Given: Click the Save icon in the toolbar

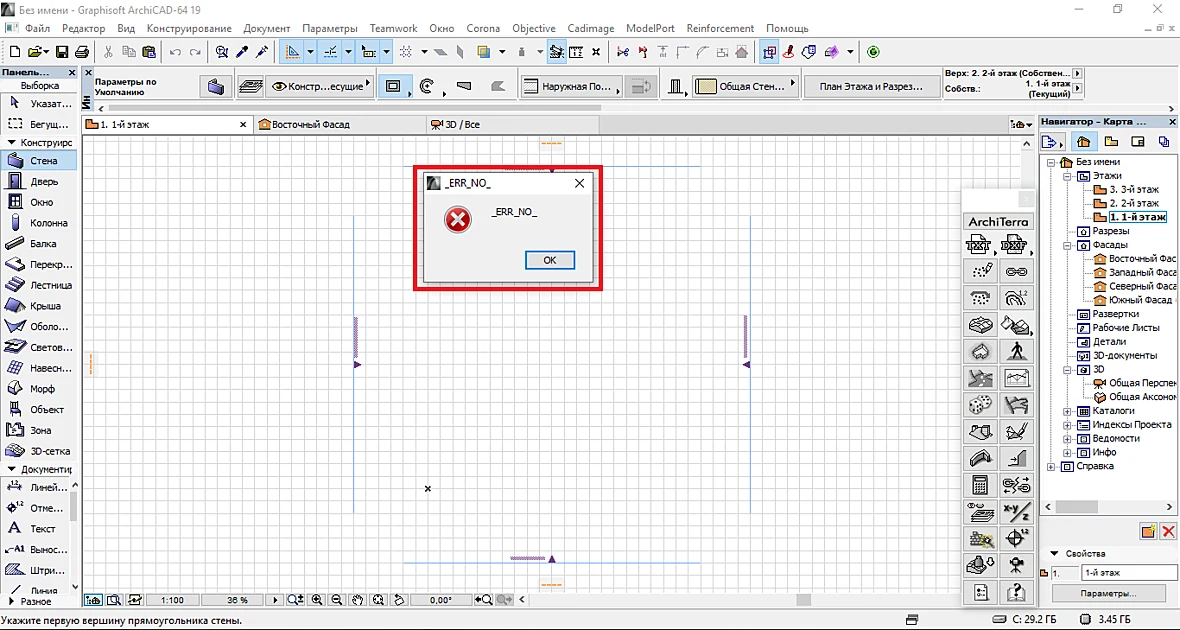Looking at the screenshot, I should [x=62, y=52].
